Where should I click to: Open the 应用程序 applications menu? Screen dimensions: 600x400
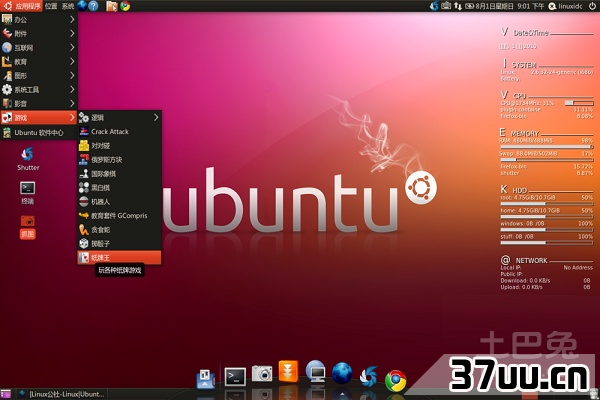[22, 6]
